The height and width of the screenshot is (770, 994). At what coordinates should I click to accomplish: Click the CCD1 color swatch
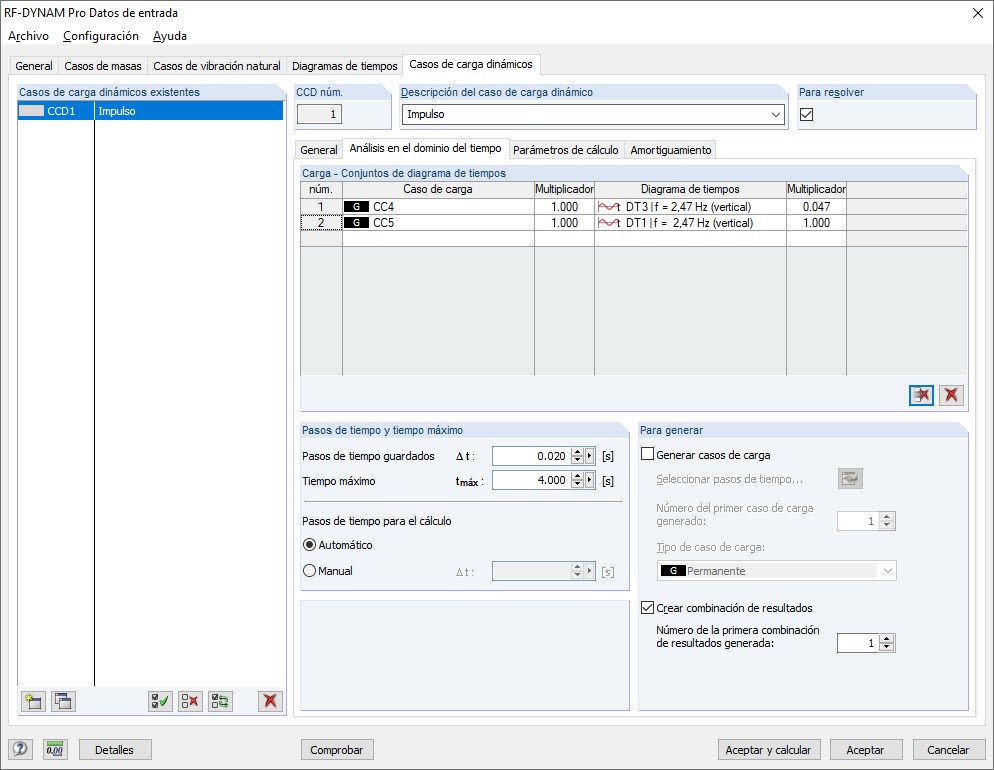point(32,111)
